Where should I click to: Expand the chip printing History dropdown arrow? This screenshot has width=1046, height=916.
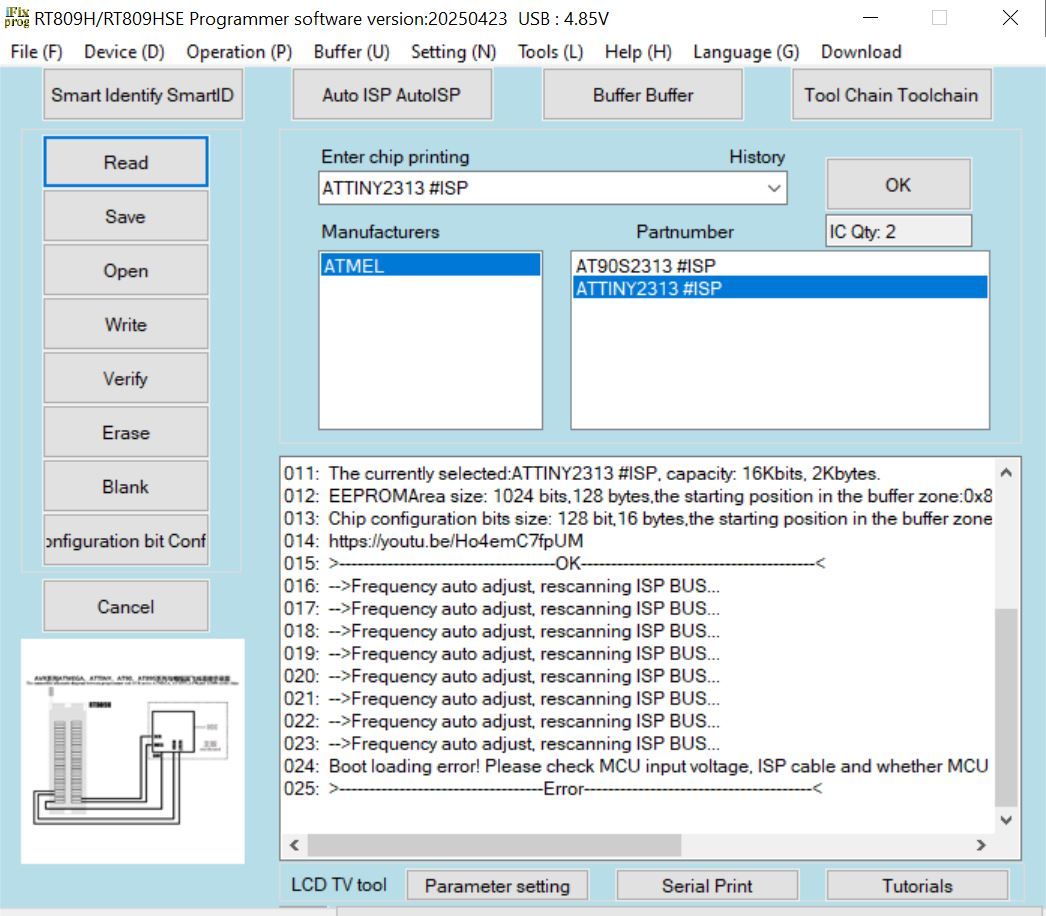click(x=773, y=188)
